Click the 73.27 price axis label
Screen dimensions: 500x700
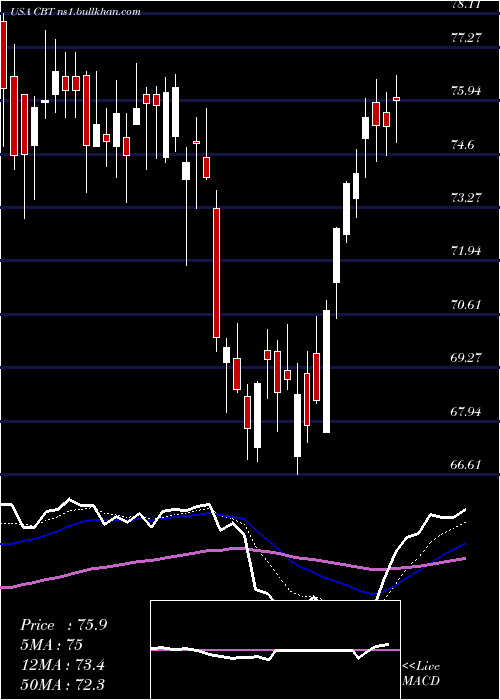466,198
